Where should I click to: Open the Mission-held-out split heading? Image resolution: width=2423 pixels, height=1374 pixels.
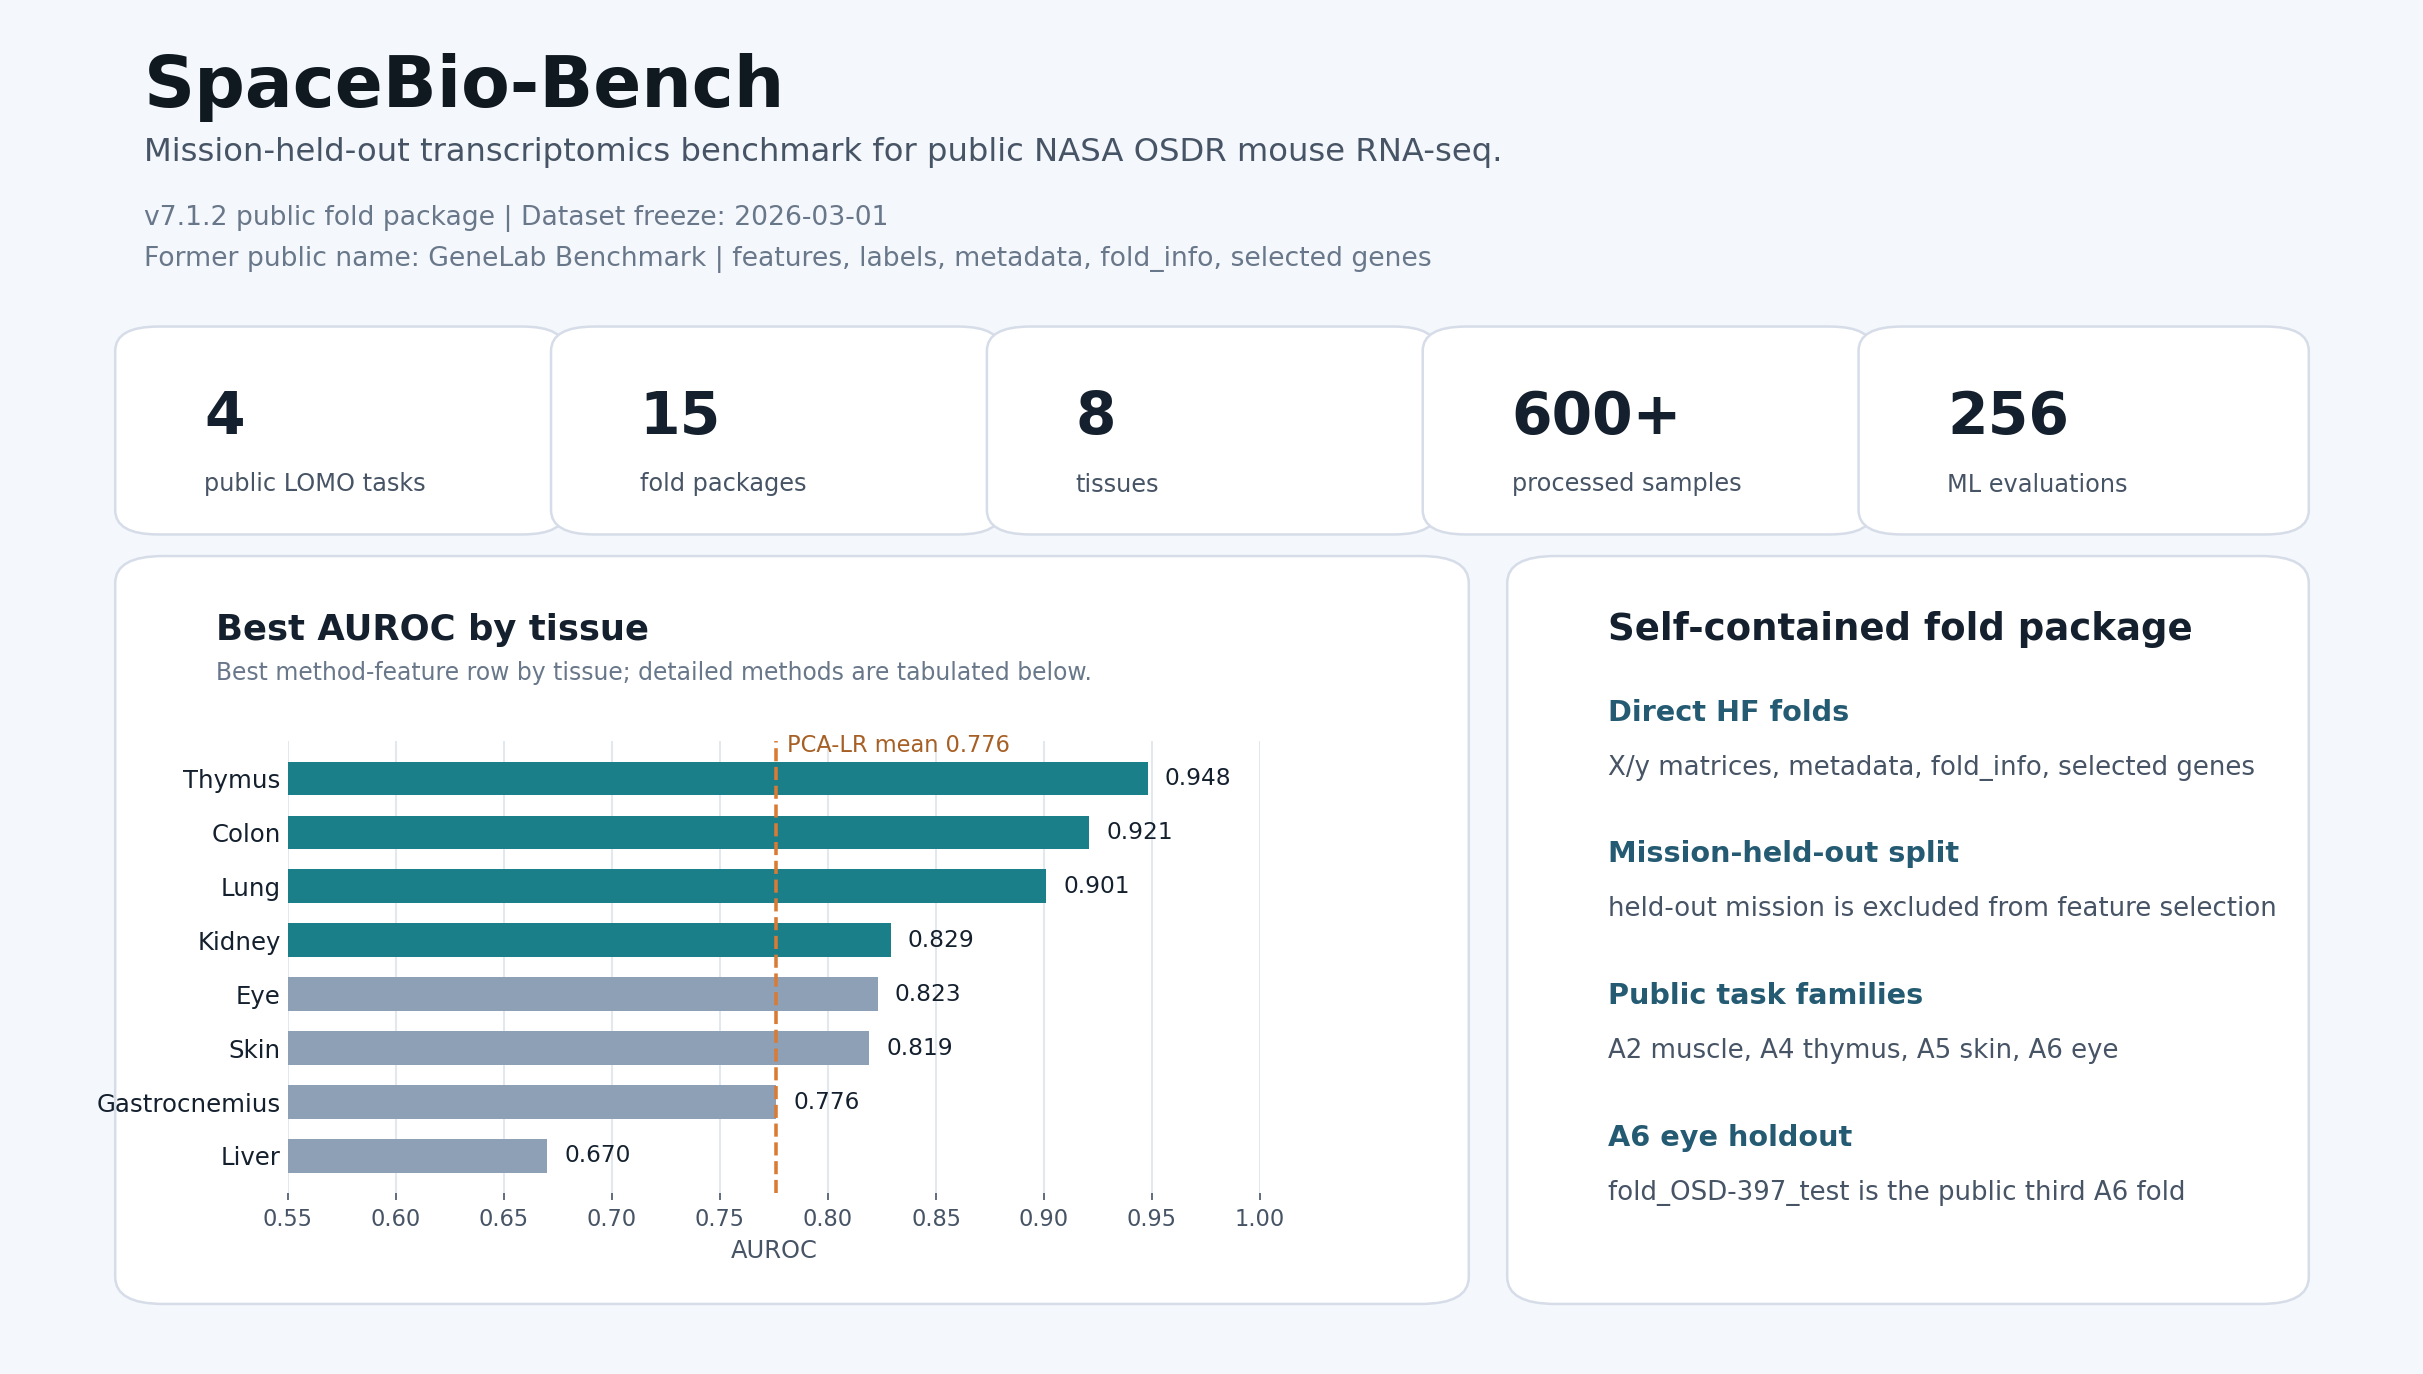pos(1783,853)
